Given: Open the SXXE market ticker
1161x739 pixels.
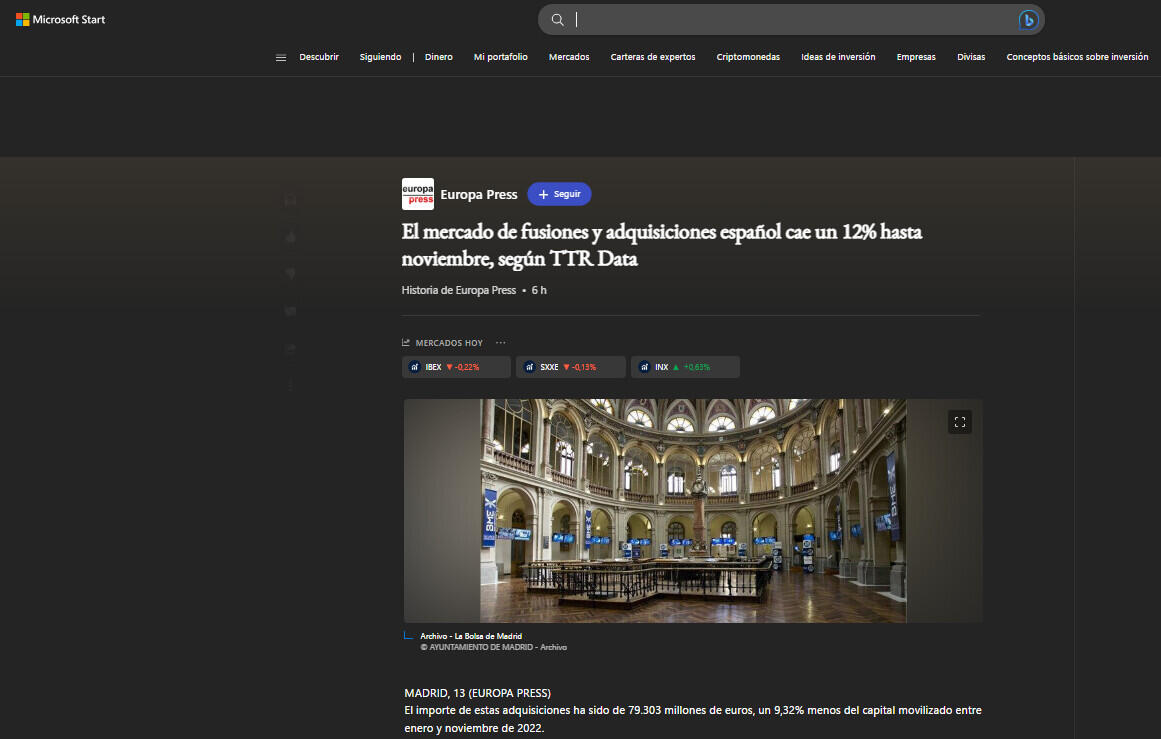Looking at the screenshot, I should (570, 367).
